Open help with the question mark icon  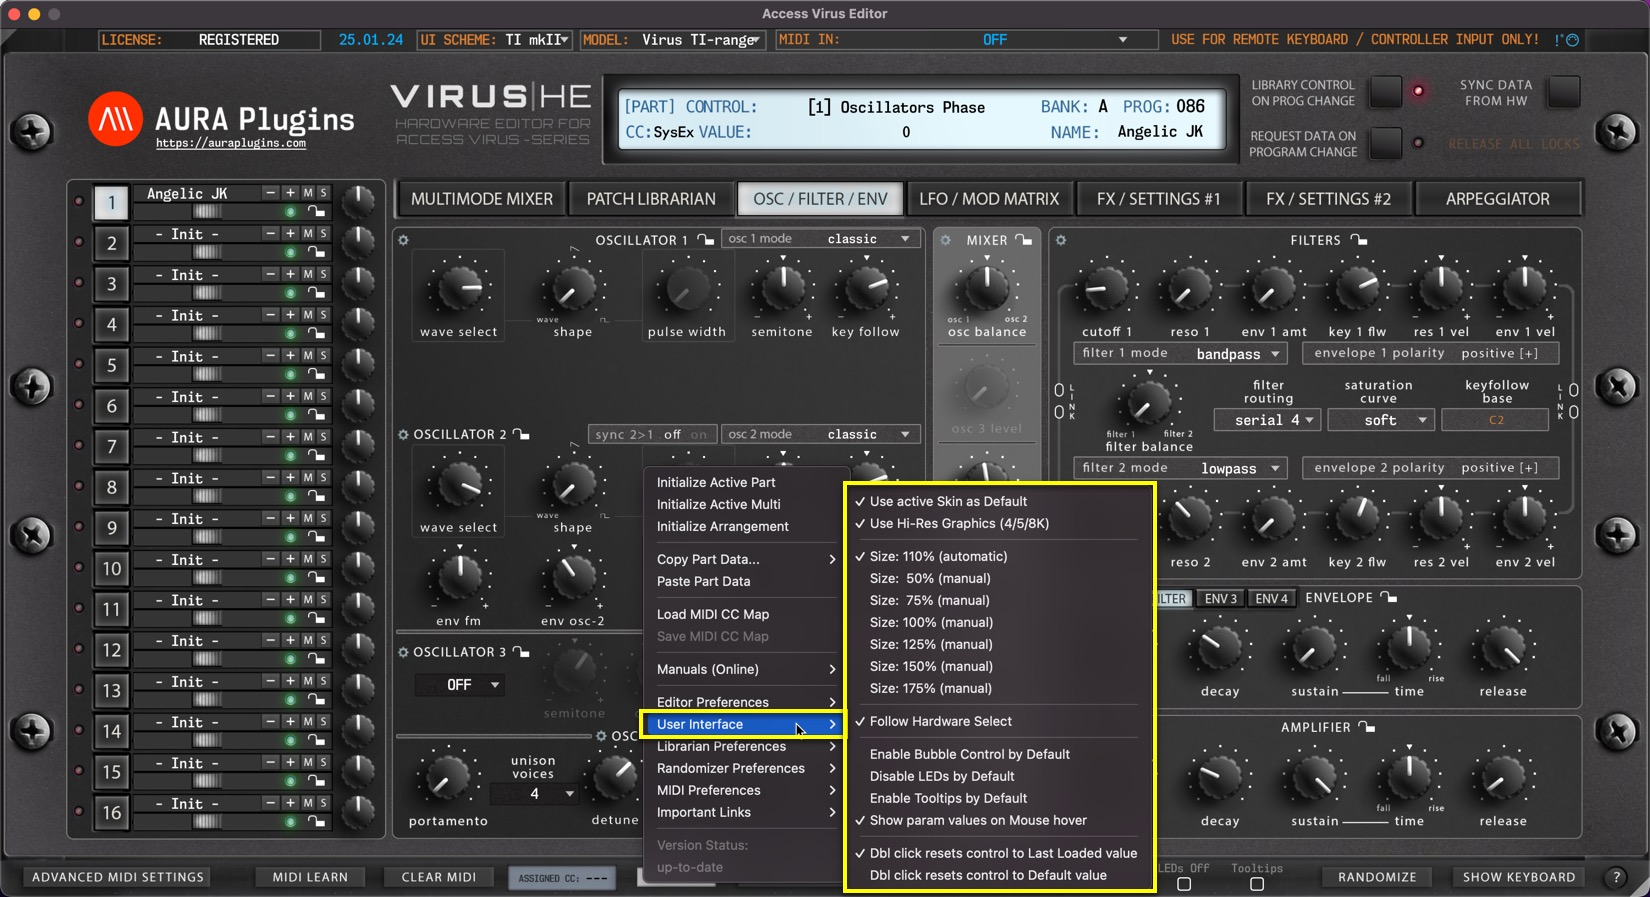[x=1616, y=877]
